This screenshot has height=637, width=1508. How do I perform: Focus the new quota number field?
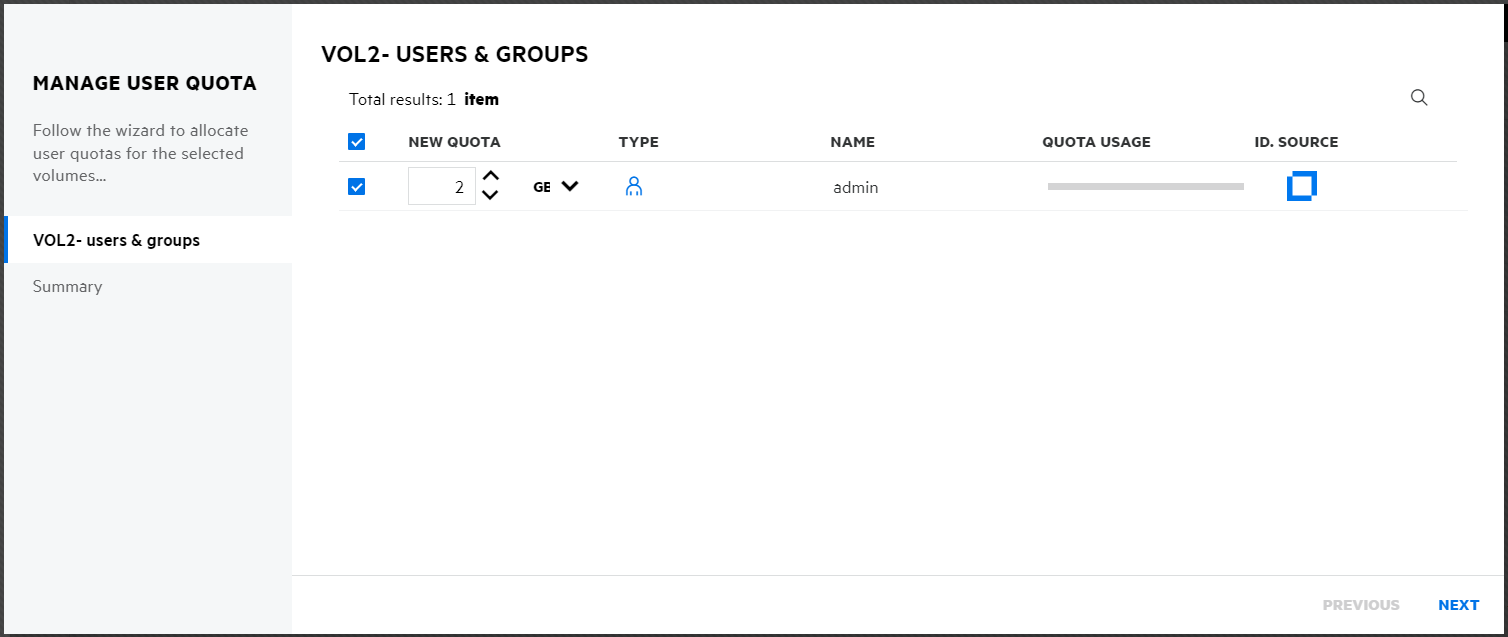[441, 187]
